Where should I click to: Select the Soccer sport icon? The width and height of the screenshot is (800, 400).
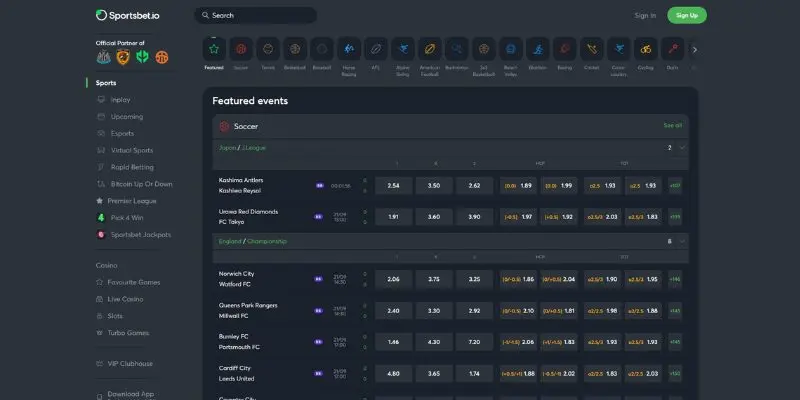[241, 49]
